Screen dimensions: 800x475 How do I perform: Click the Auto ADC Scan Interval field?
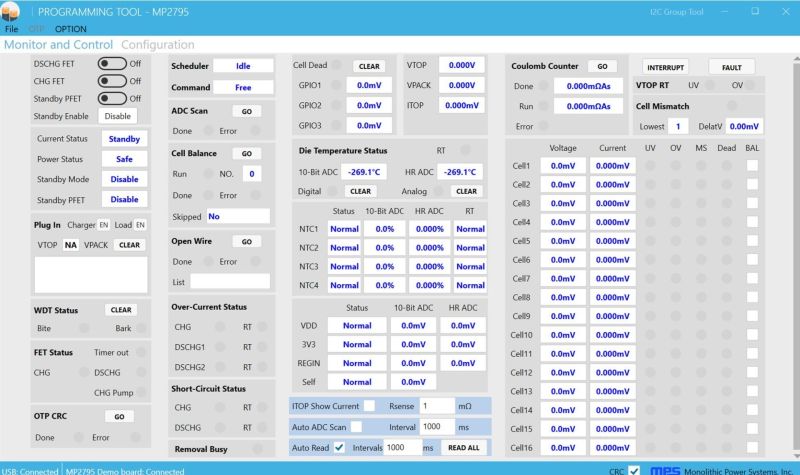click(437, 427)
